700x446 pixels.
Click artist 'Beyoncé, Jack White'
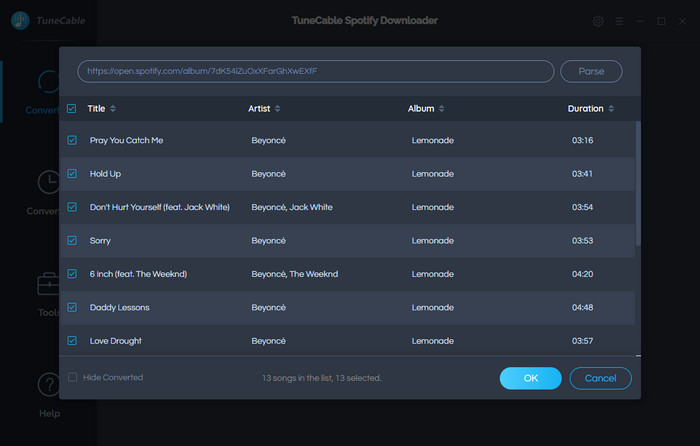[x=292, y=207]
